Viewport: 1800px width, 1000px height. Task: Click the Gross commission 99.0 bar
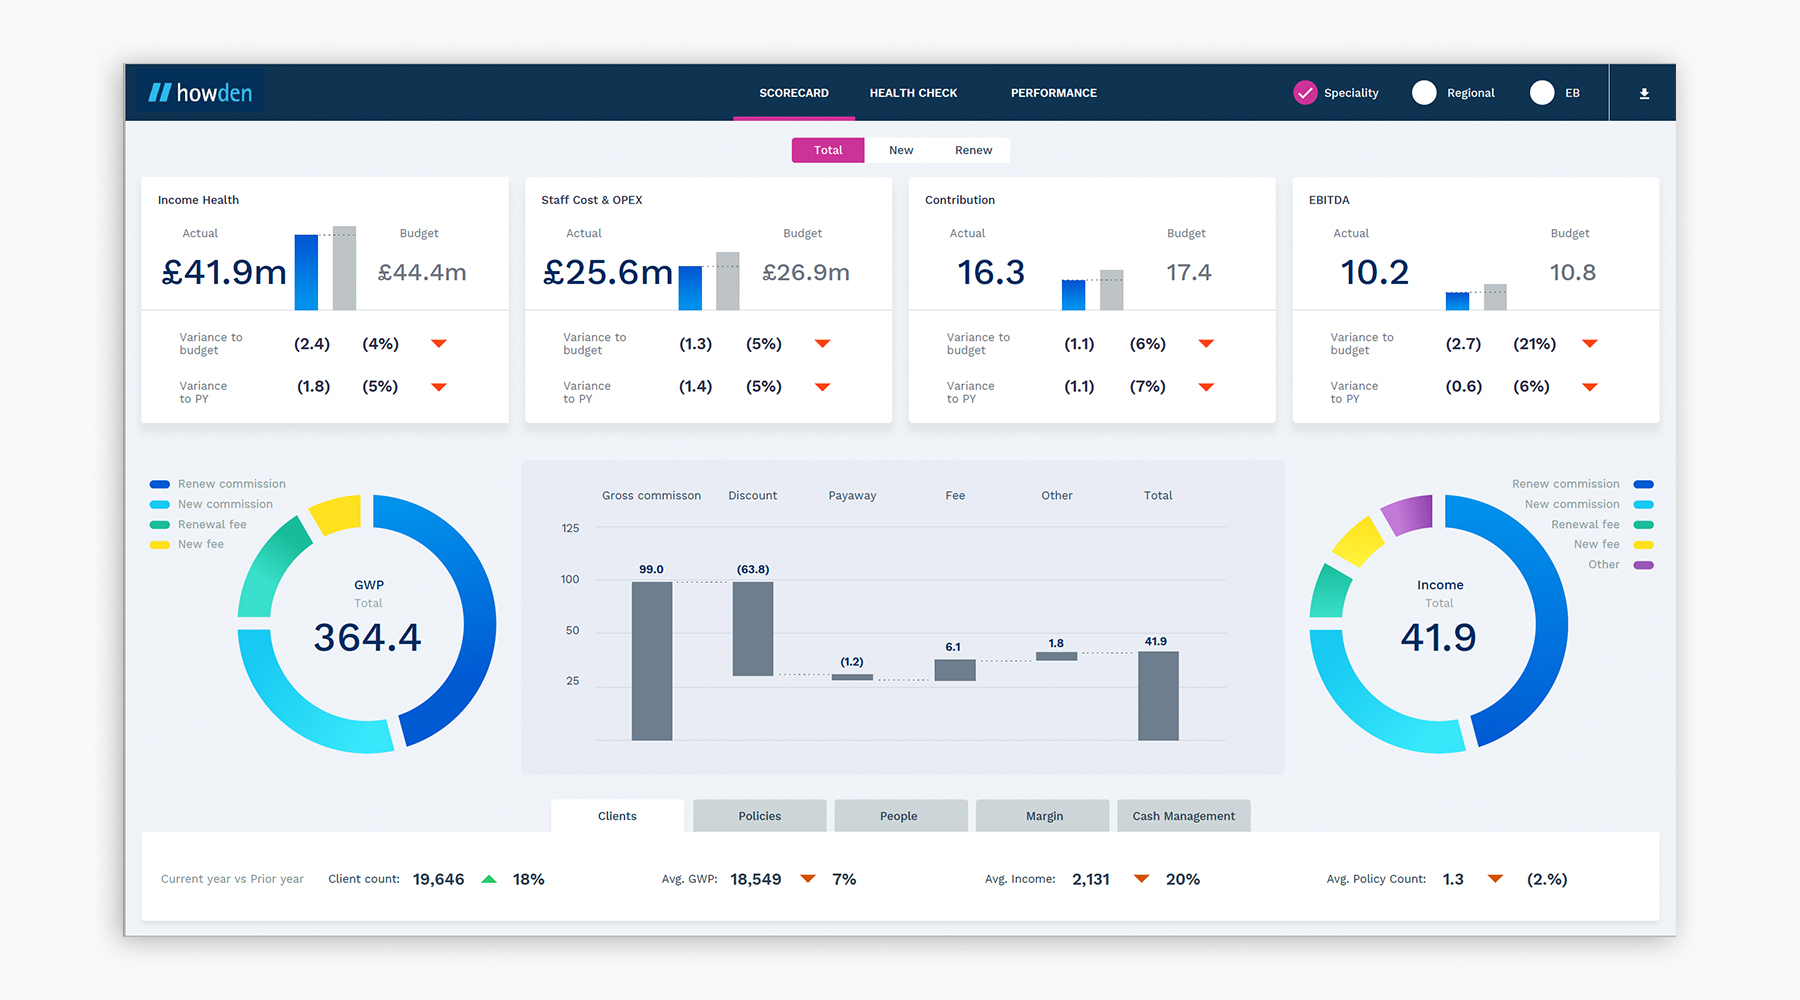652,661
